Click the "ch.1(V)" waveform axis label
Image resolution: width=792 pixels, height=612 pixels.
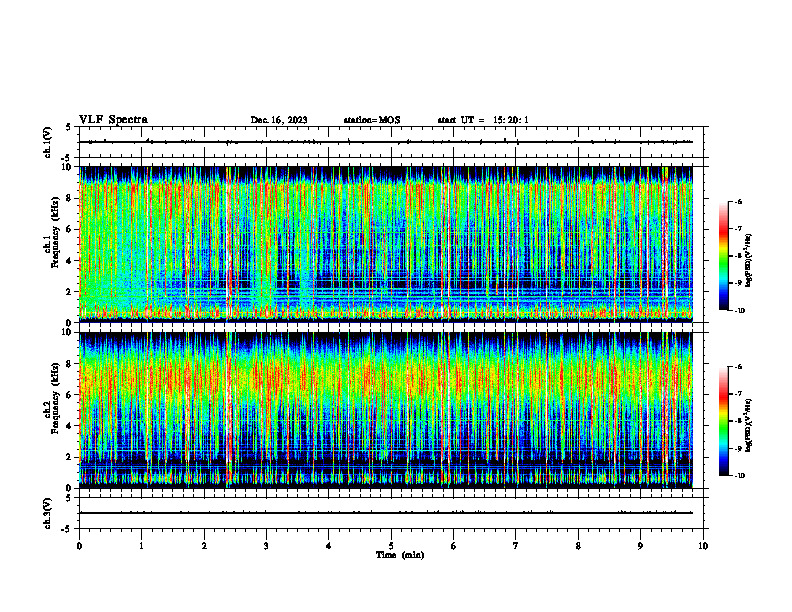coord(48,142)
